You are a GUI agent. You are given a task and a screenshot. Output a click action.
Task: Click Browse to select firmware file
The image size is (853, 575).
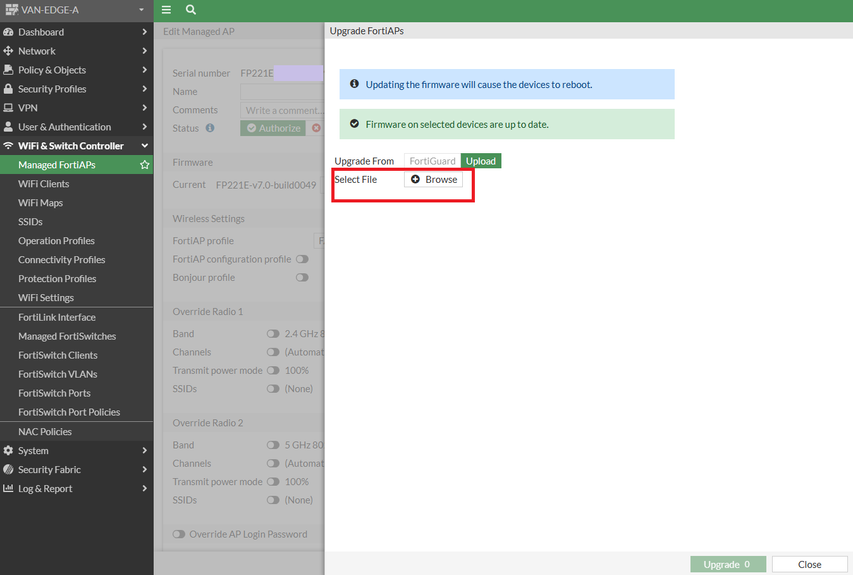pos(434,180)
